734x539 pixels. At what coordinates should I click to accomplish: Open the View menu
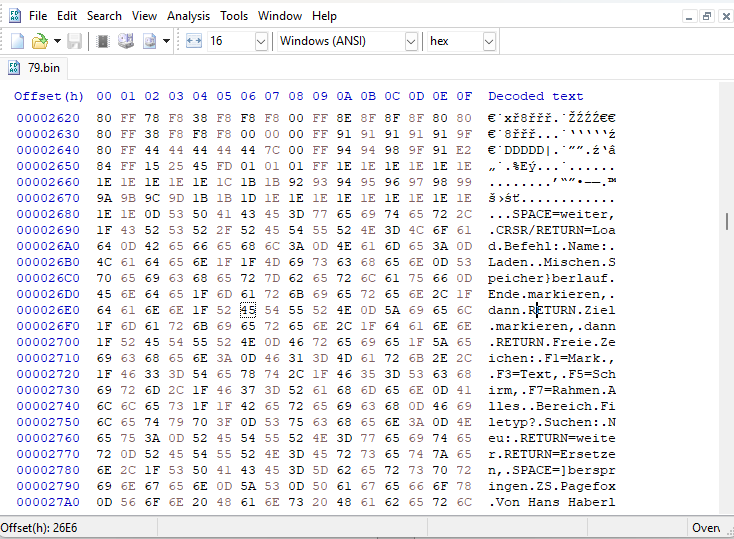[144, 16]
